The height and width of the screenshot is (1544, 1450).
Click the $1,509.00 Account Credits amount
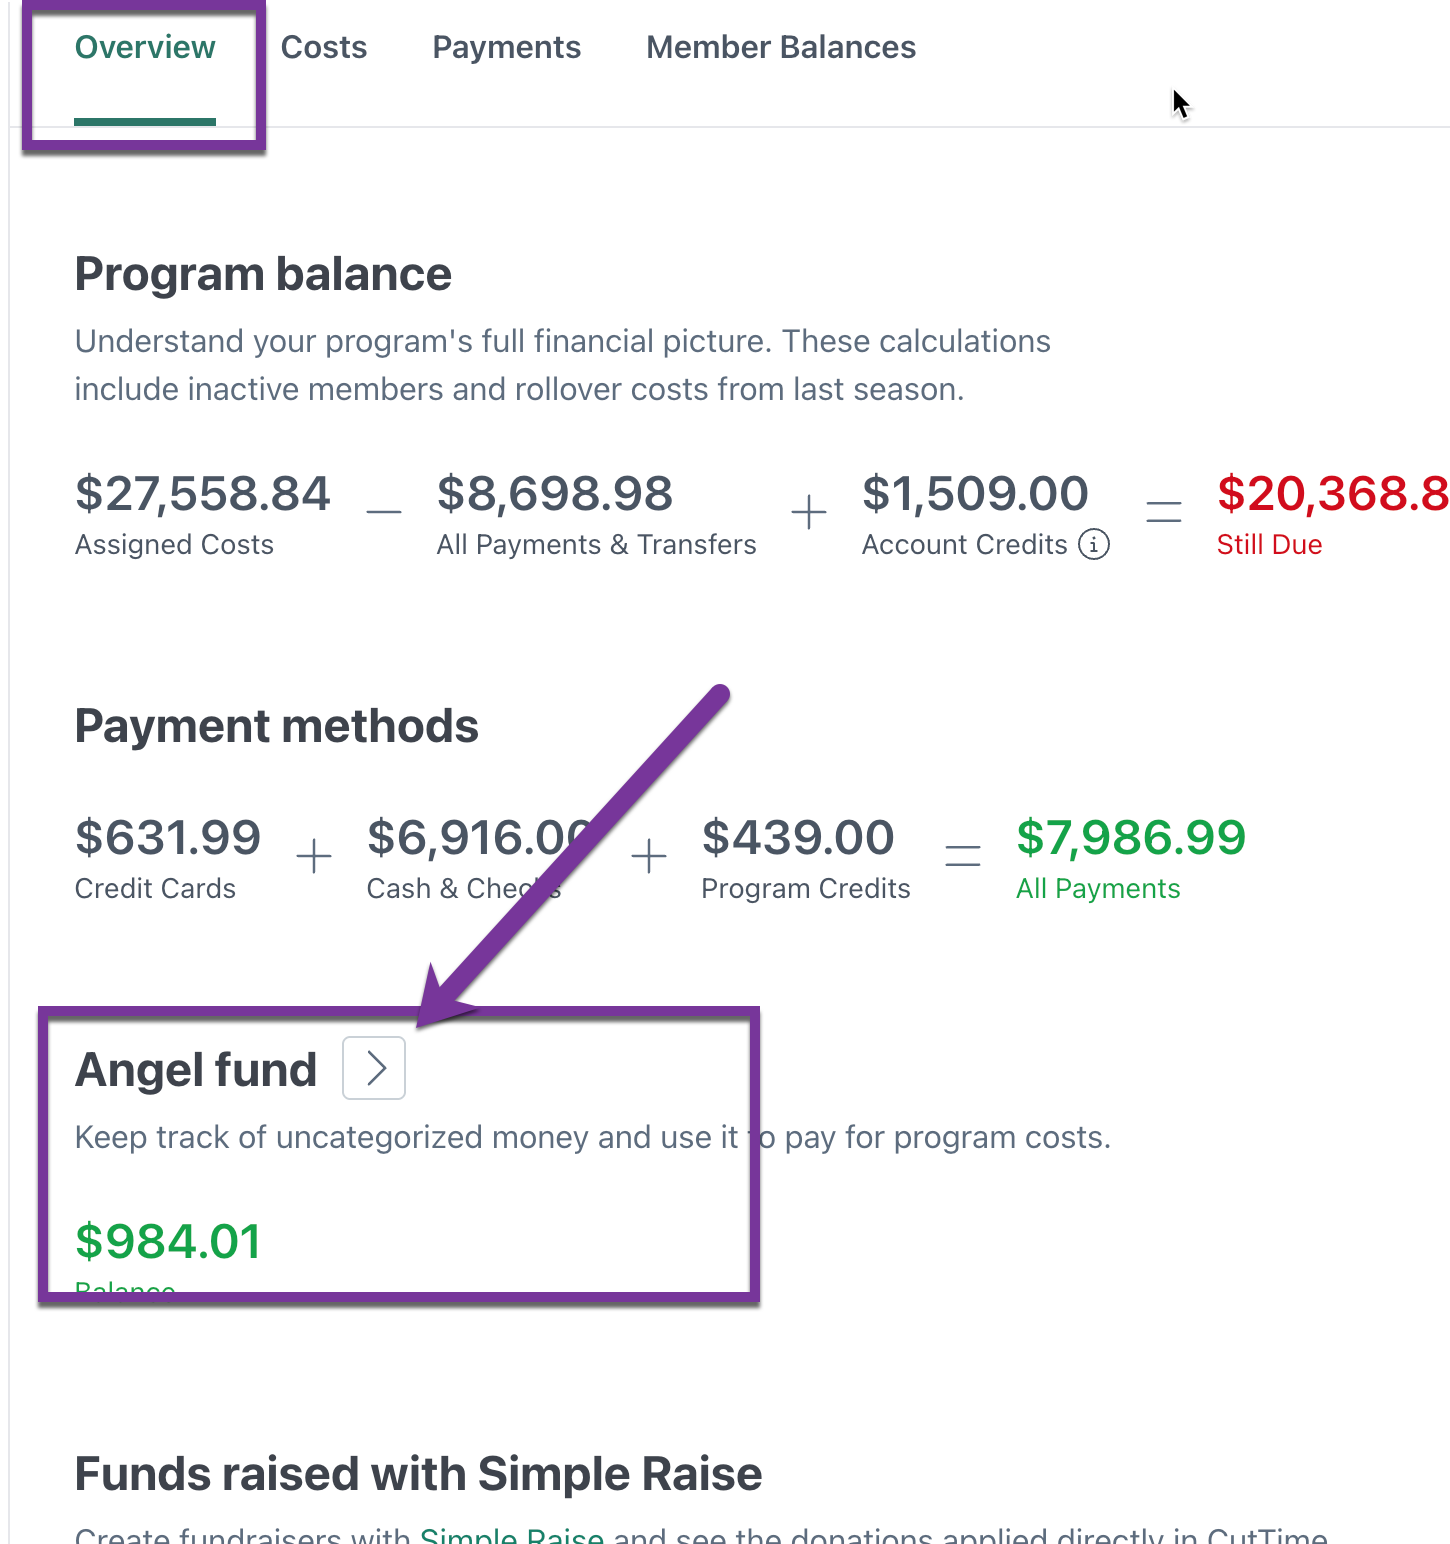975,494
